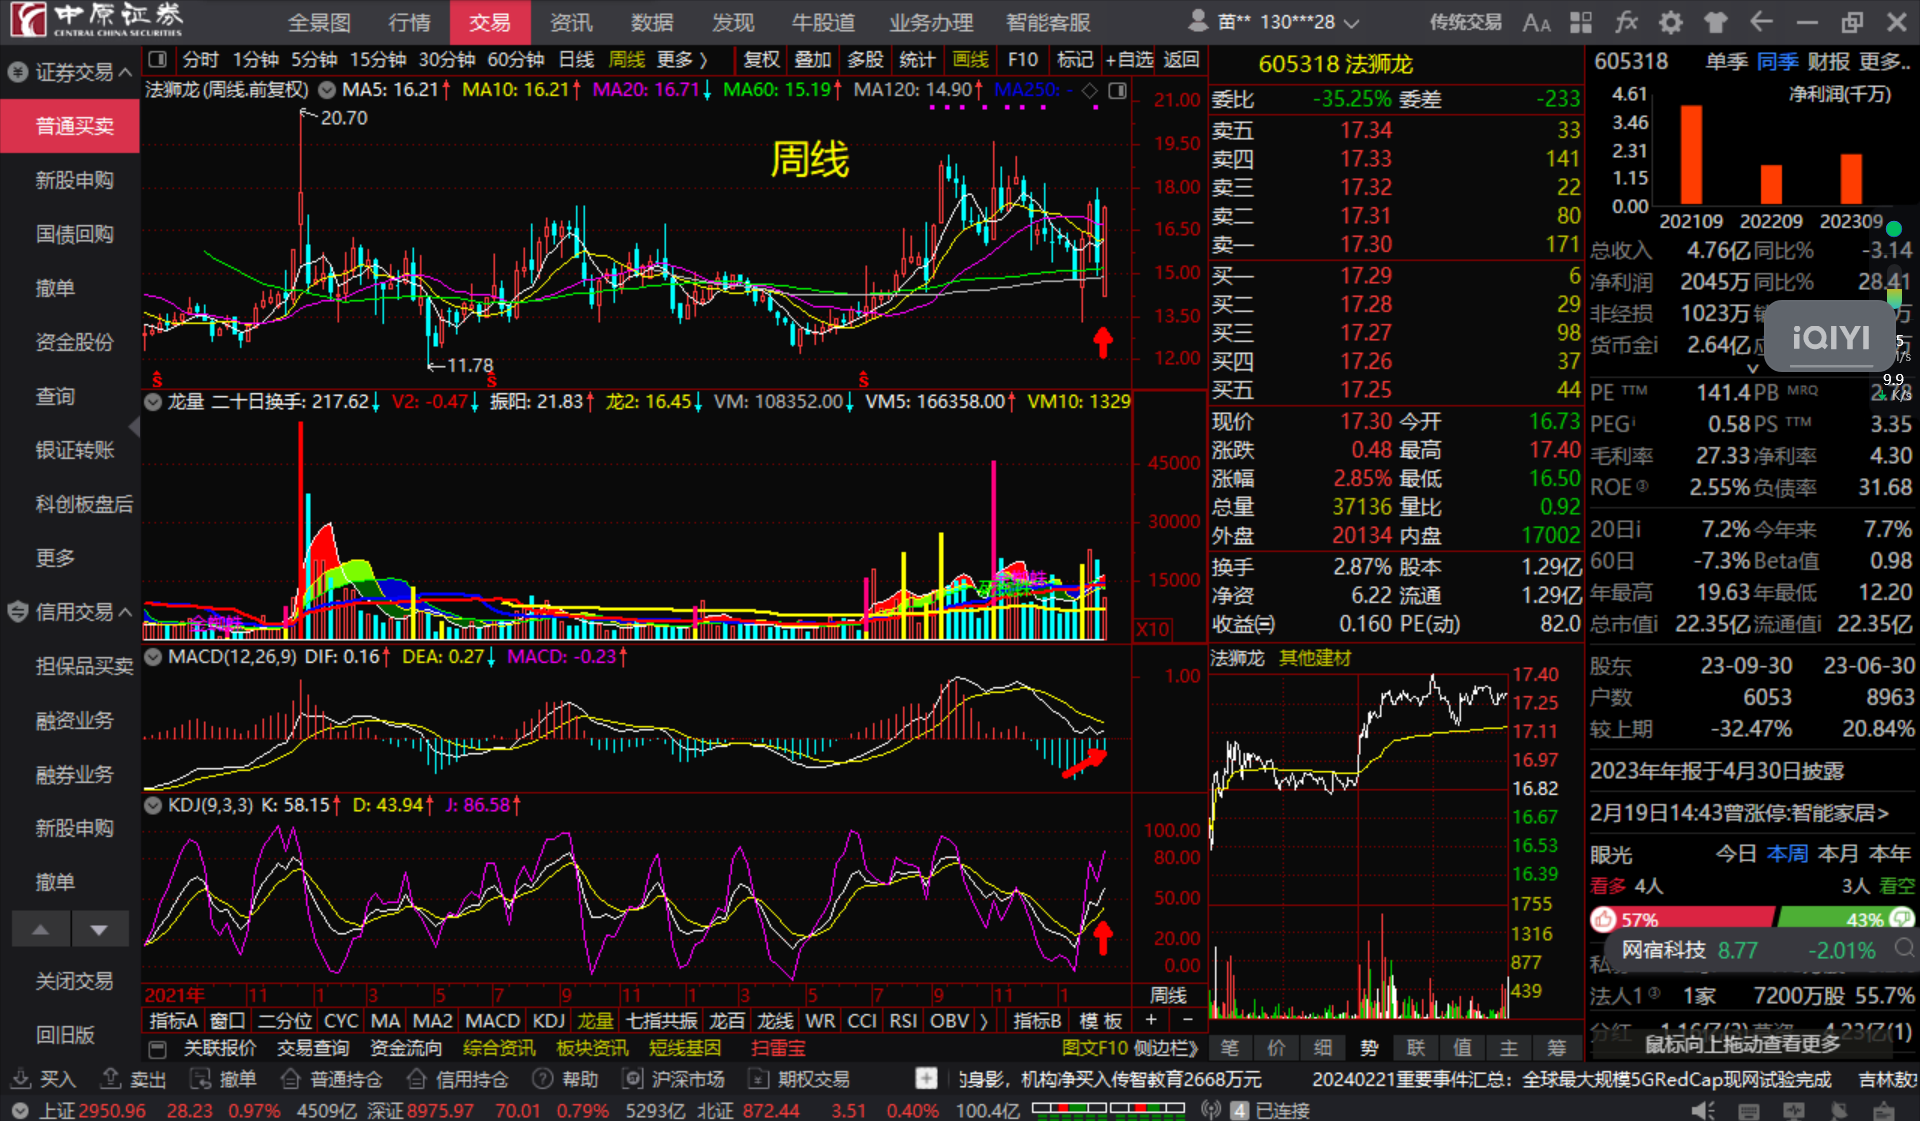The image size is (1920, 1121).
Task: Click the font size Aa icon
Action: (1536, 22)
